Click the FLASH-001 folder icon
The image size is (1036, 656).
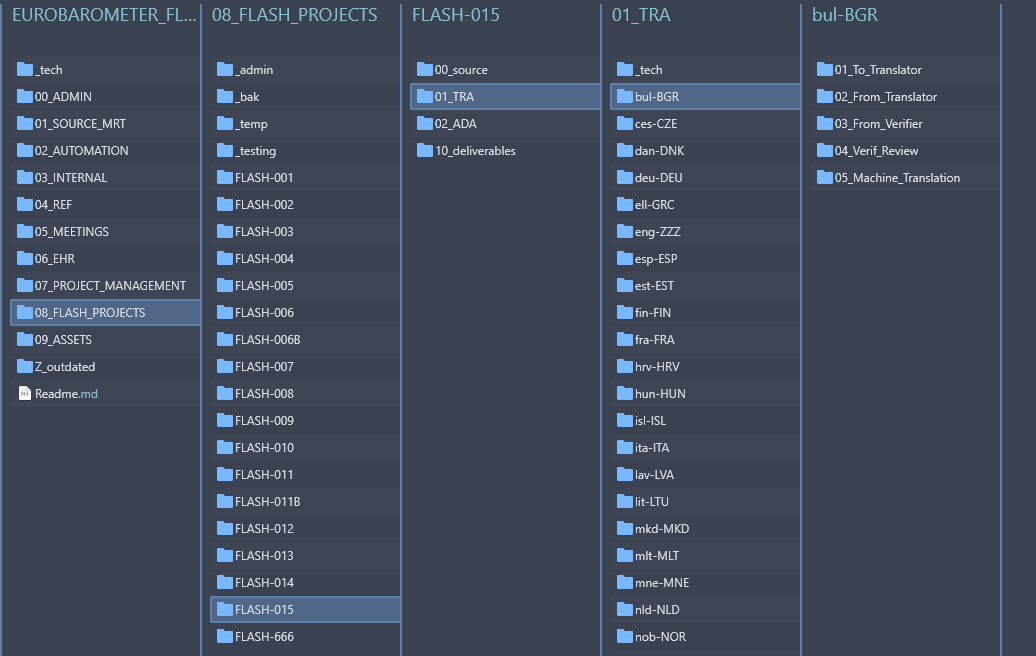click(225, 177)
